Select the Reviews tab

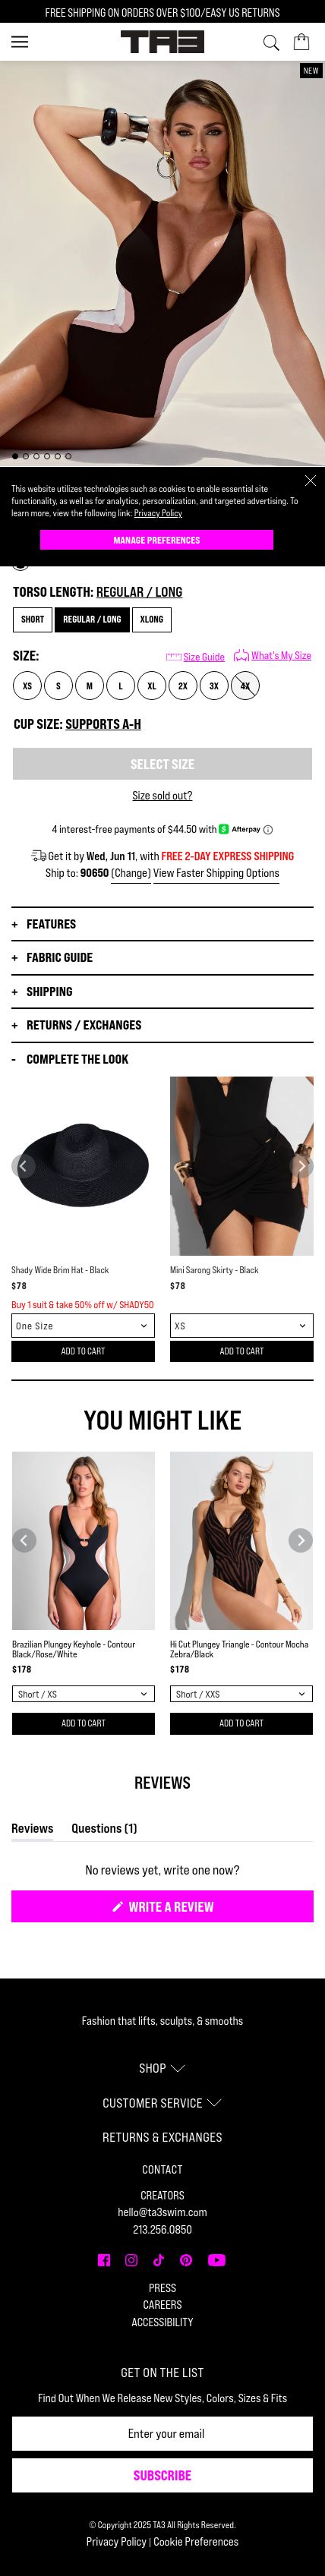[32, 1829]
